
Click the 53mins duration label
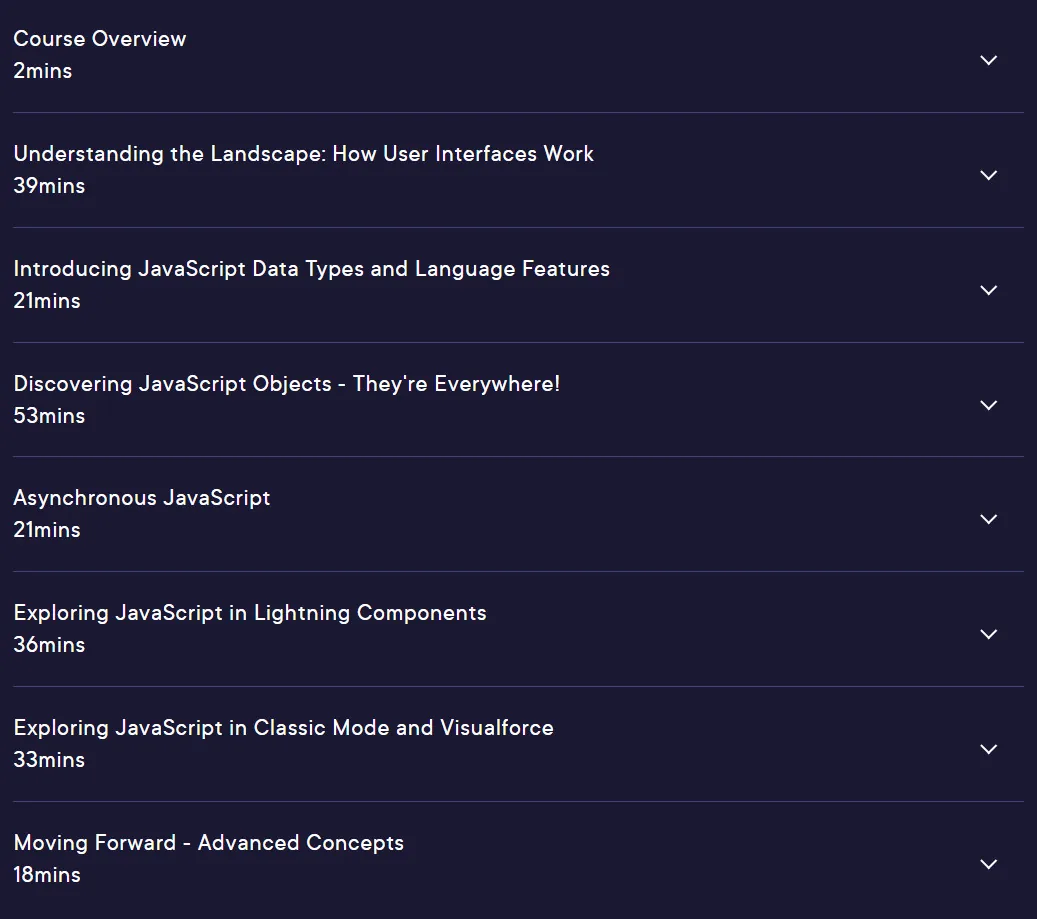pyautogui.click(x=50, y=416)
